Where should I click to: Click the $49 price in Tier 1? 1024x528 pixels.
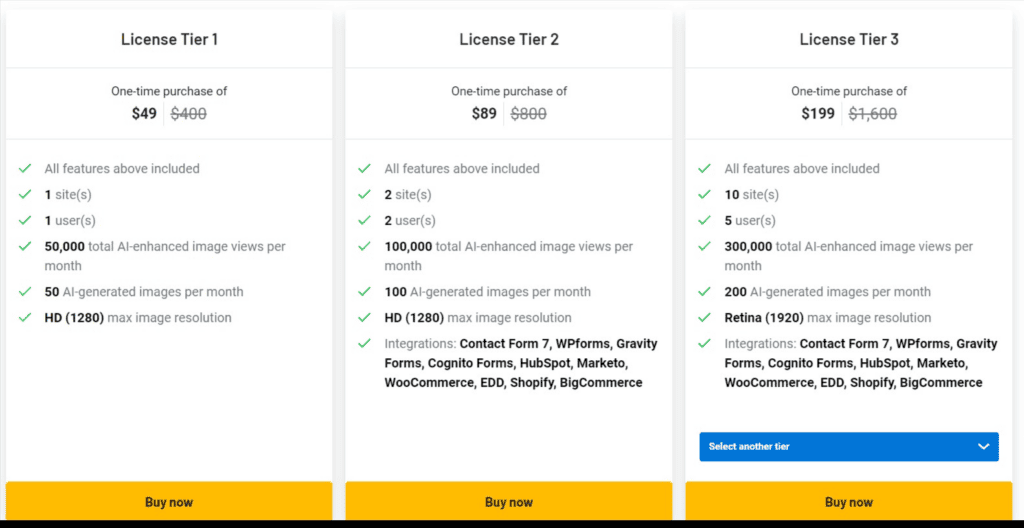[144, 114]
